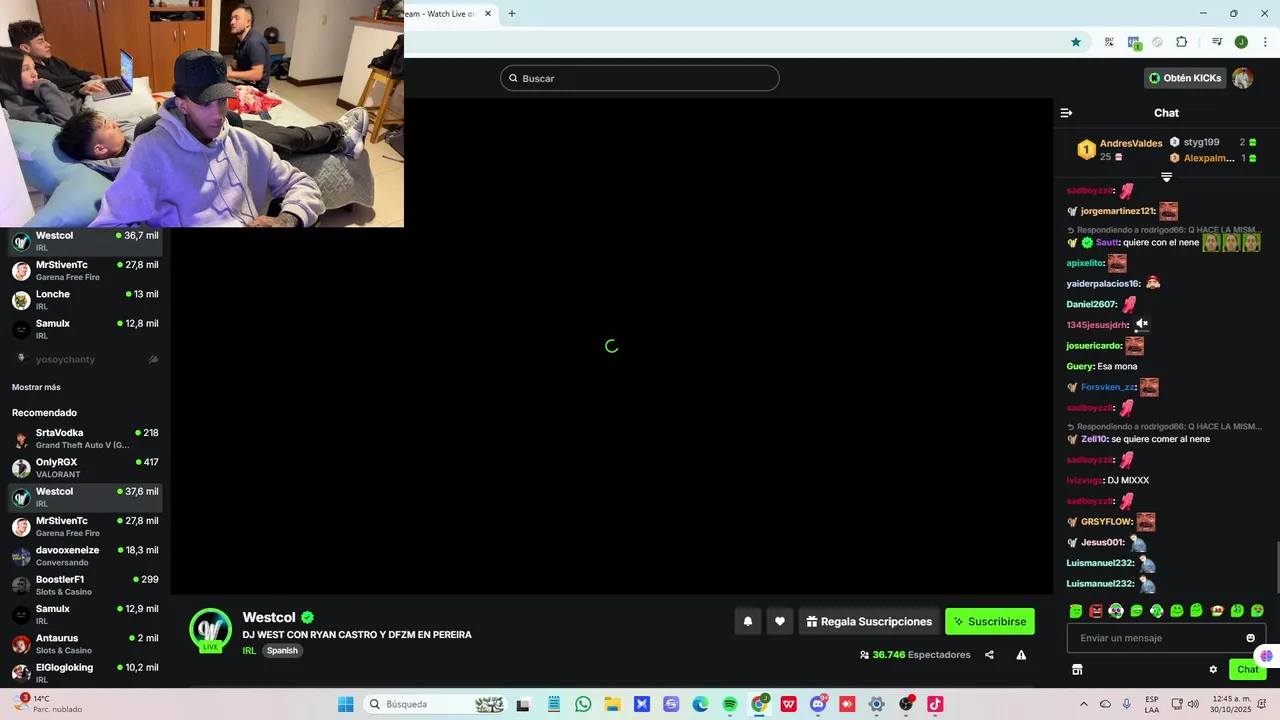This screenshot has width=1280, height=720.
Task: Expand the gift leaderboard below AndresValdes
Action: [x=1166, y=177]
